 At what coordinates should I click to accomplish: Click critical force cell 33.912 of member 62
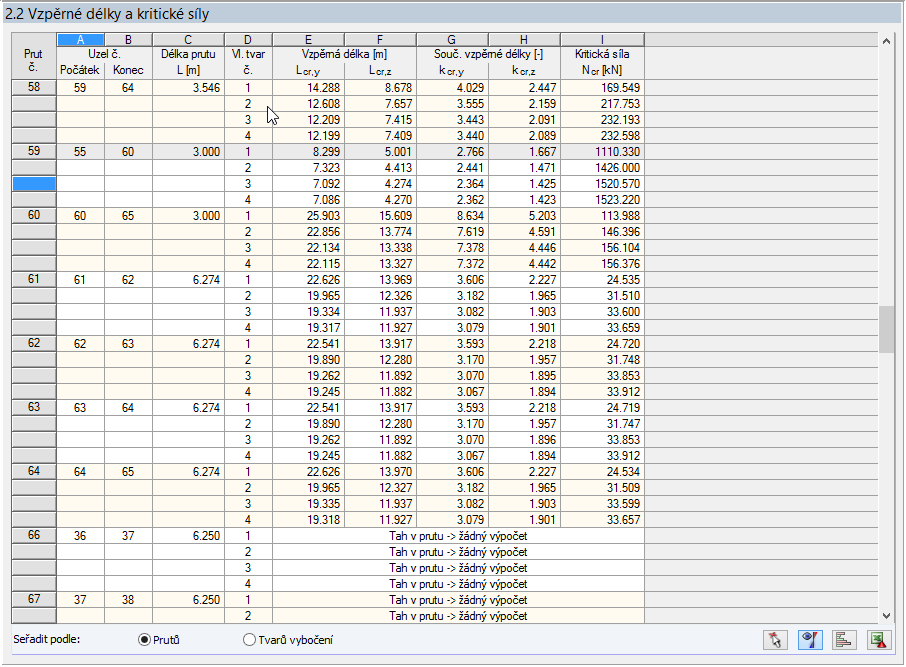click(602, 392)
